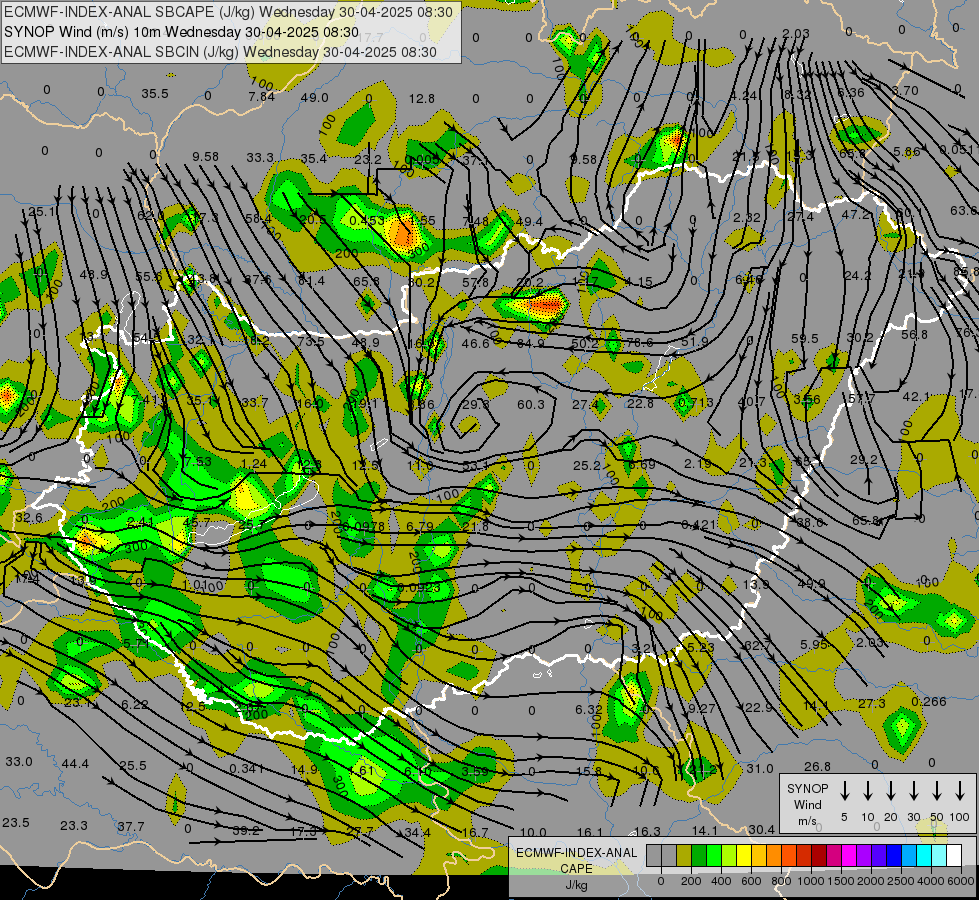Screen dimensions: 979x900
Task: Click the map value '6.79'
Action: 420,527
